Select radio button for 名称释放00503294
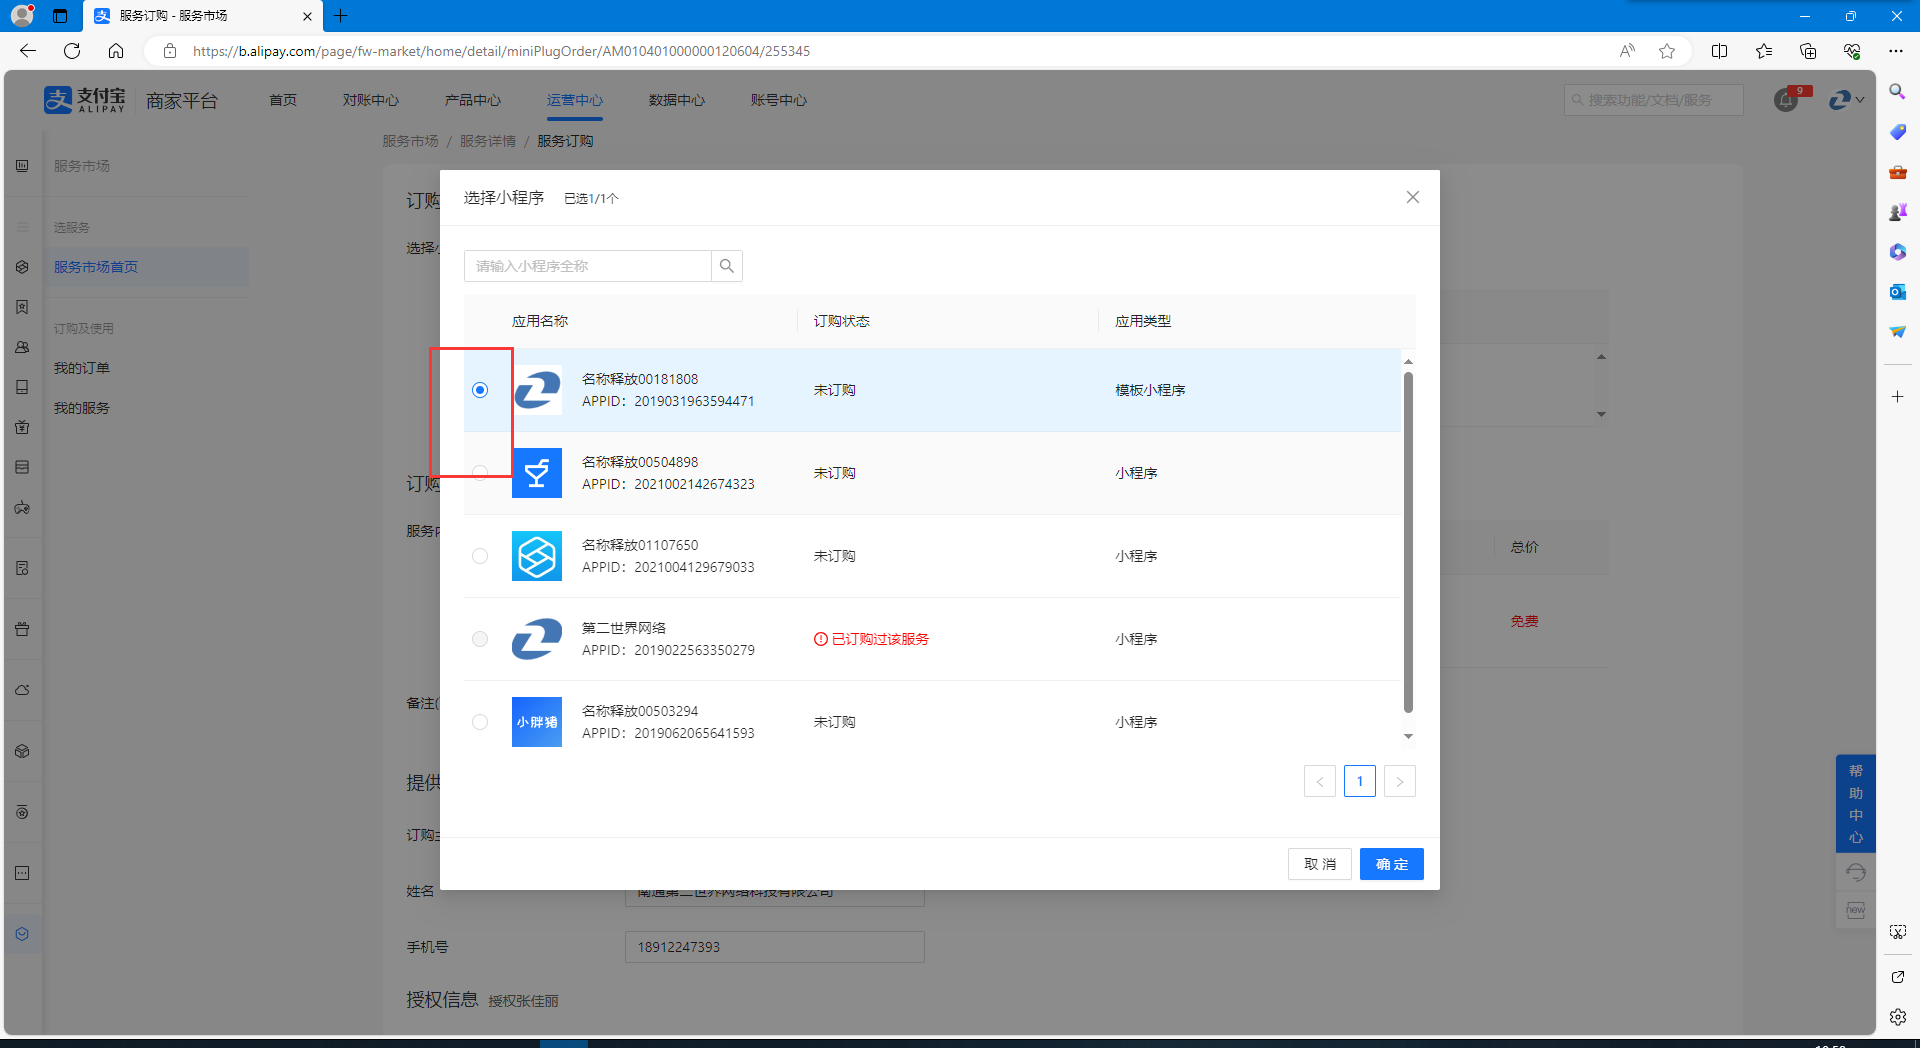1920x1048 pixels. (x=480, y=722)
